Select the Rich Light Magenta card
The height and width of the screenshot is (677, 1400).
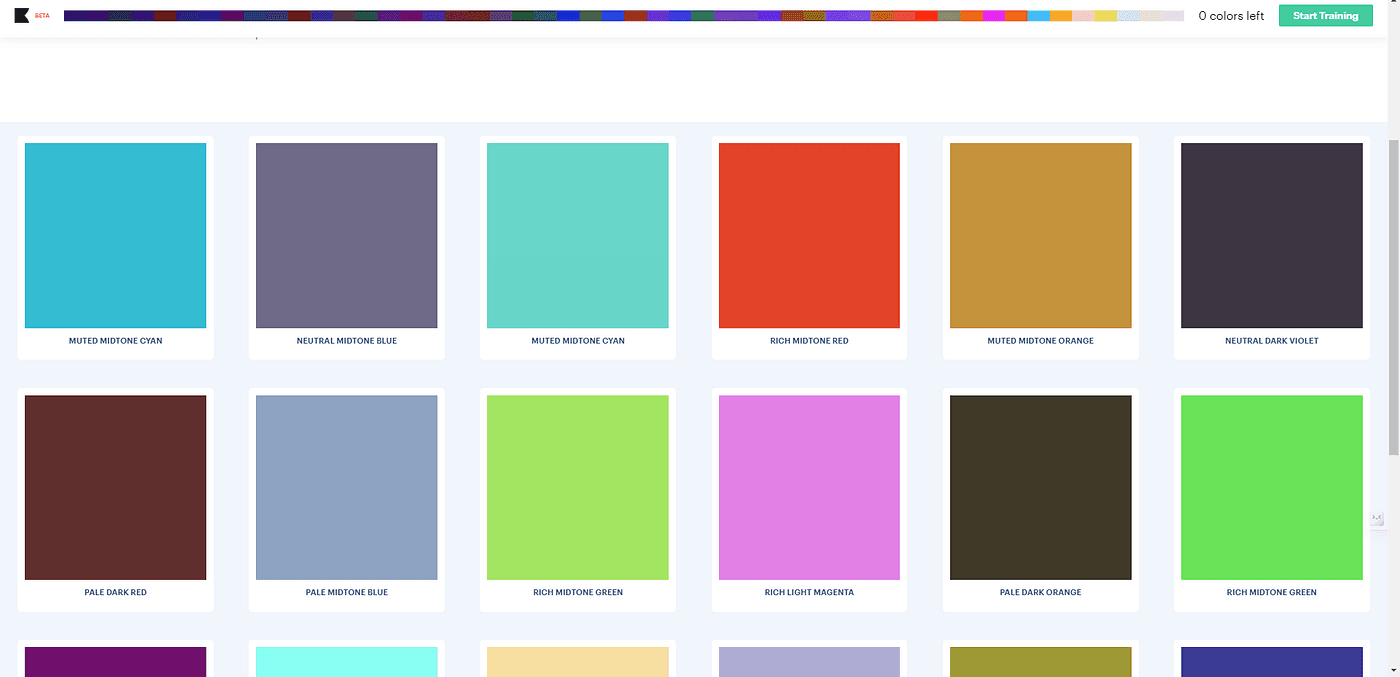[x=809, y=487]
